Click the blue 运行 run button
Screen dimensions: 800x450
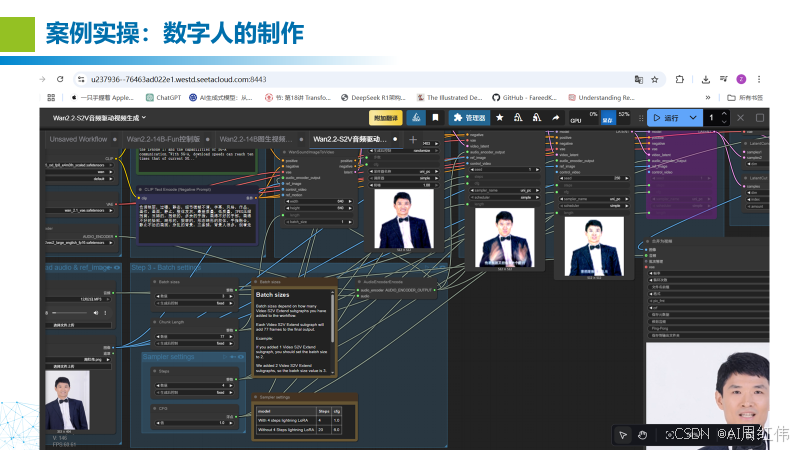click(667, 118)
